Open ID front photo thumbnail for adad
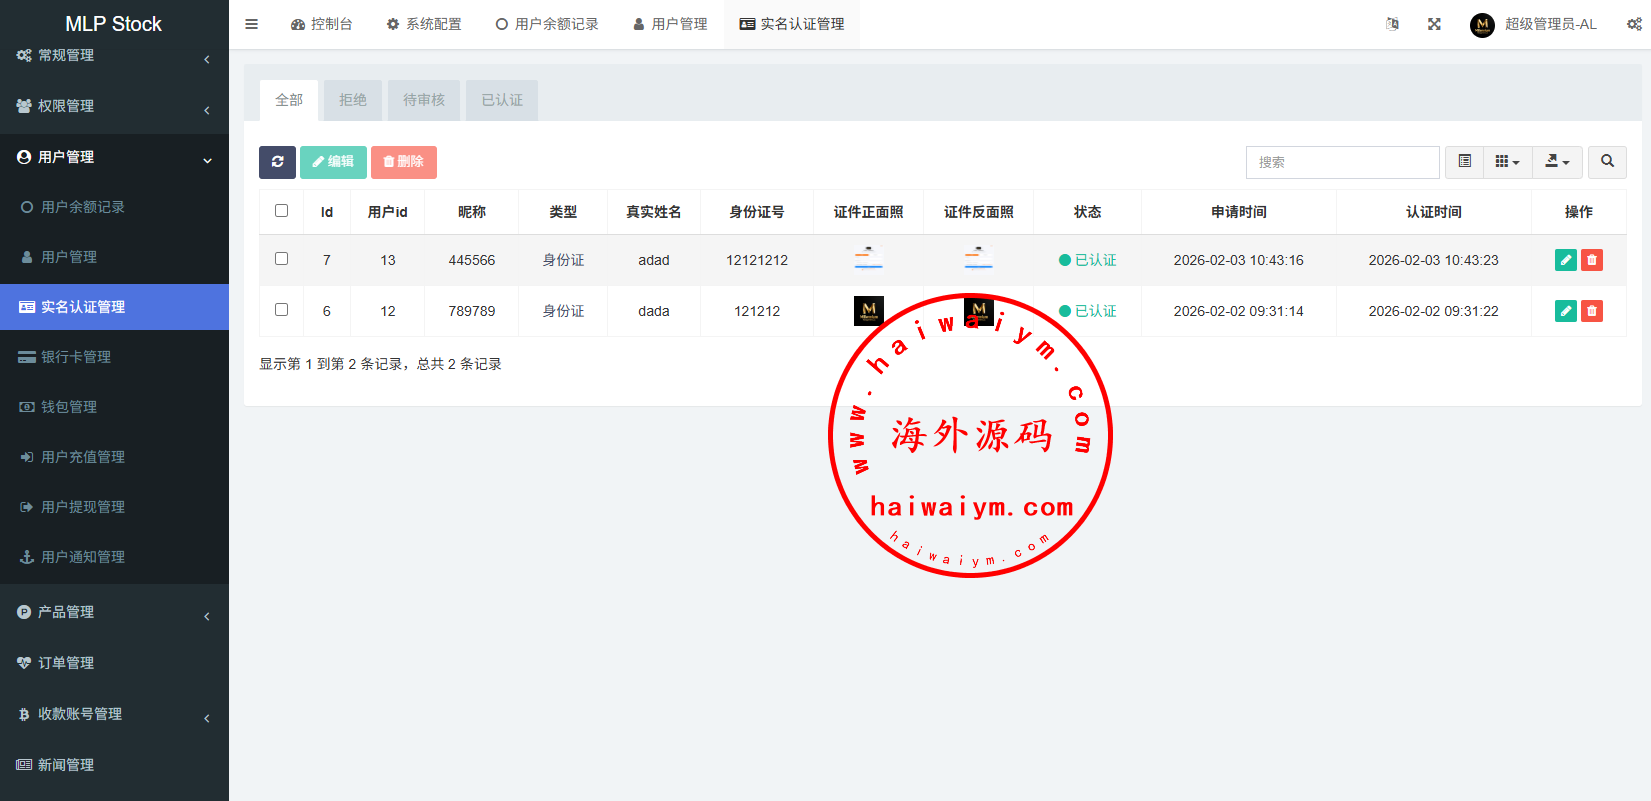The height and width of the screenshot is (801, 1651). coord(868,259)
